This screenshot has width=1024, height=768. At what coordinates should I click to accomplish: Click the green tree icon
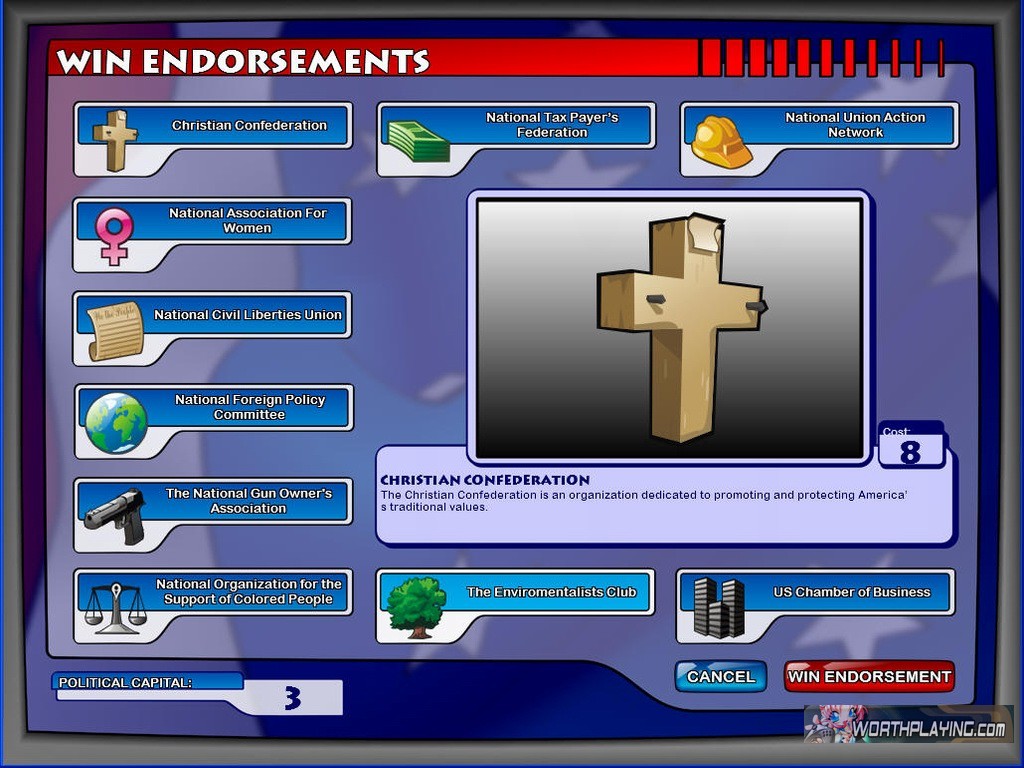416,607
